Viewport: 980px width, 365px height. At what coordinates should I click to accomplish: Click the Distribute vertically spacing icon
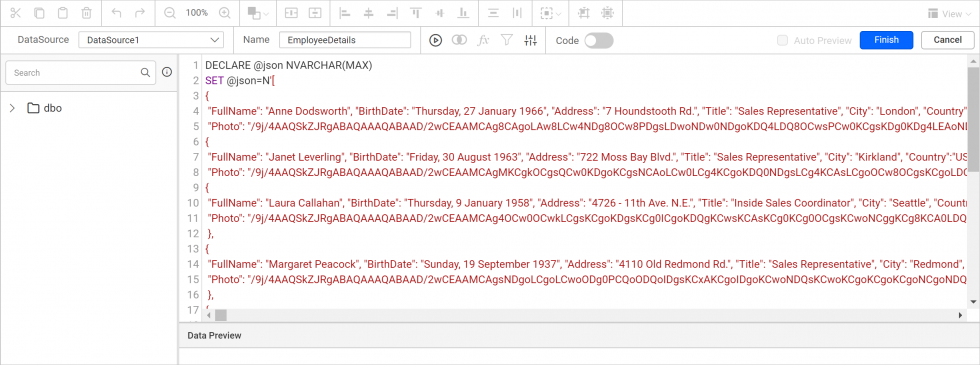click(x=493, y=13)
